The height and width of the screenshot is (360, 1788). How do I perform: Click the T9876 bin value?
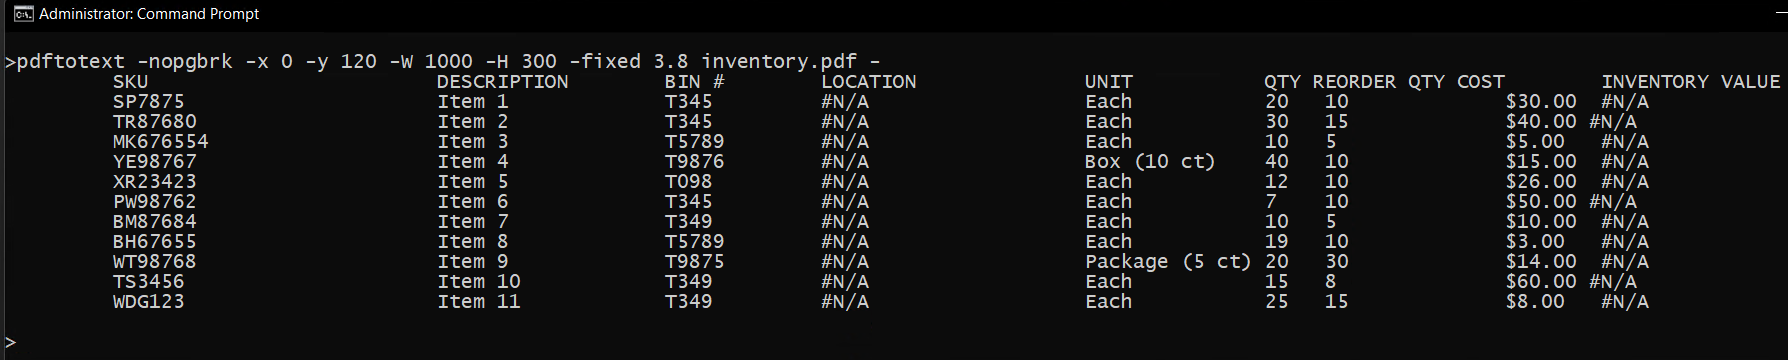695,162
